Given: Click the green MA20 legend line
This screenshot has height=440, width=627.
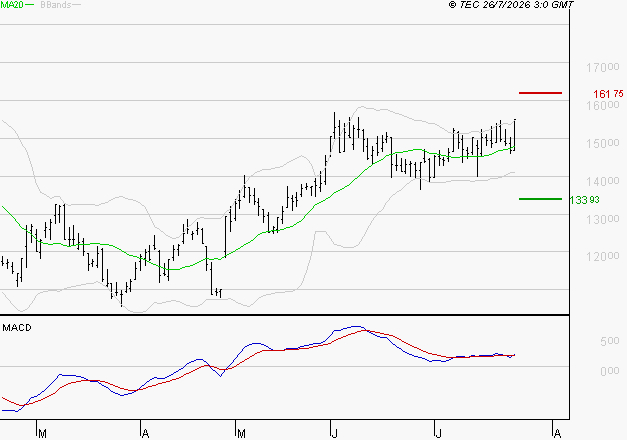Looking at the screenshot, I should 30,5.
